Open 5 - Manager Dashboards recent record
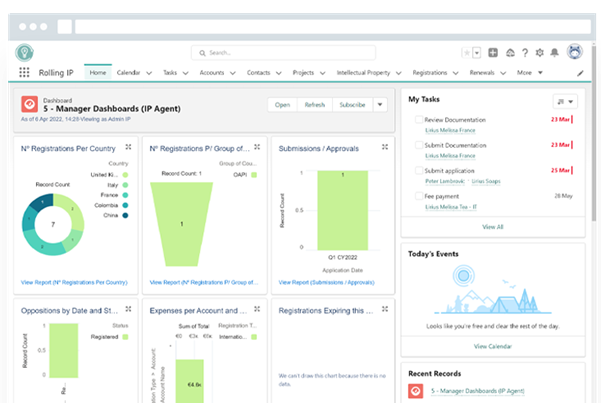 [x=478, y=391]
